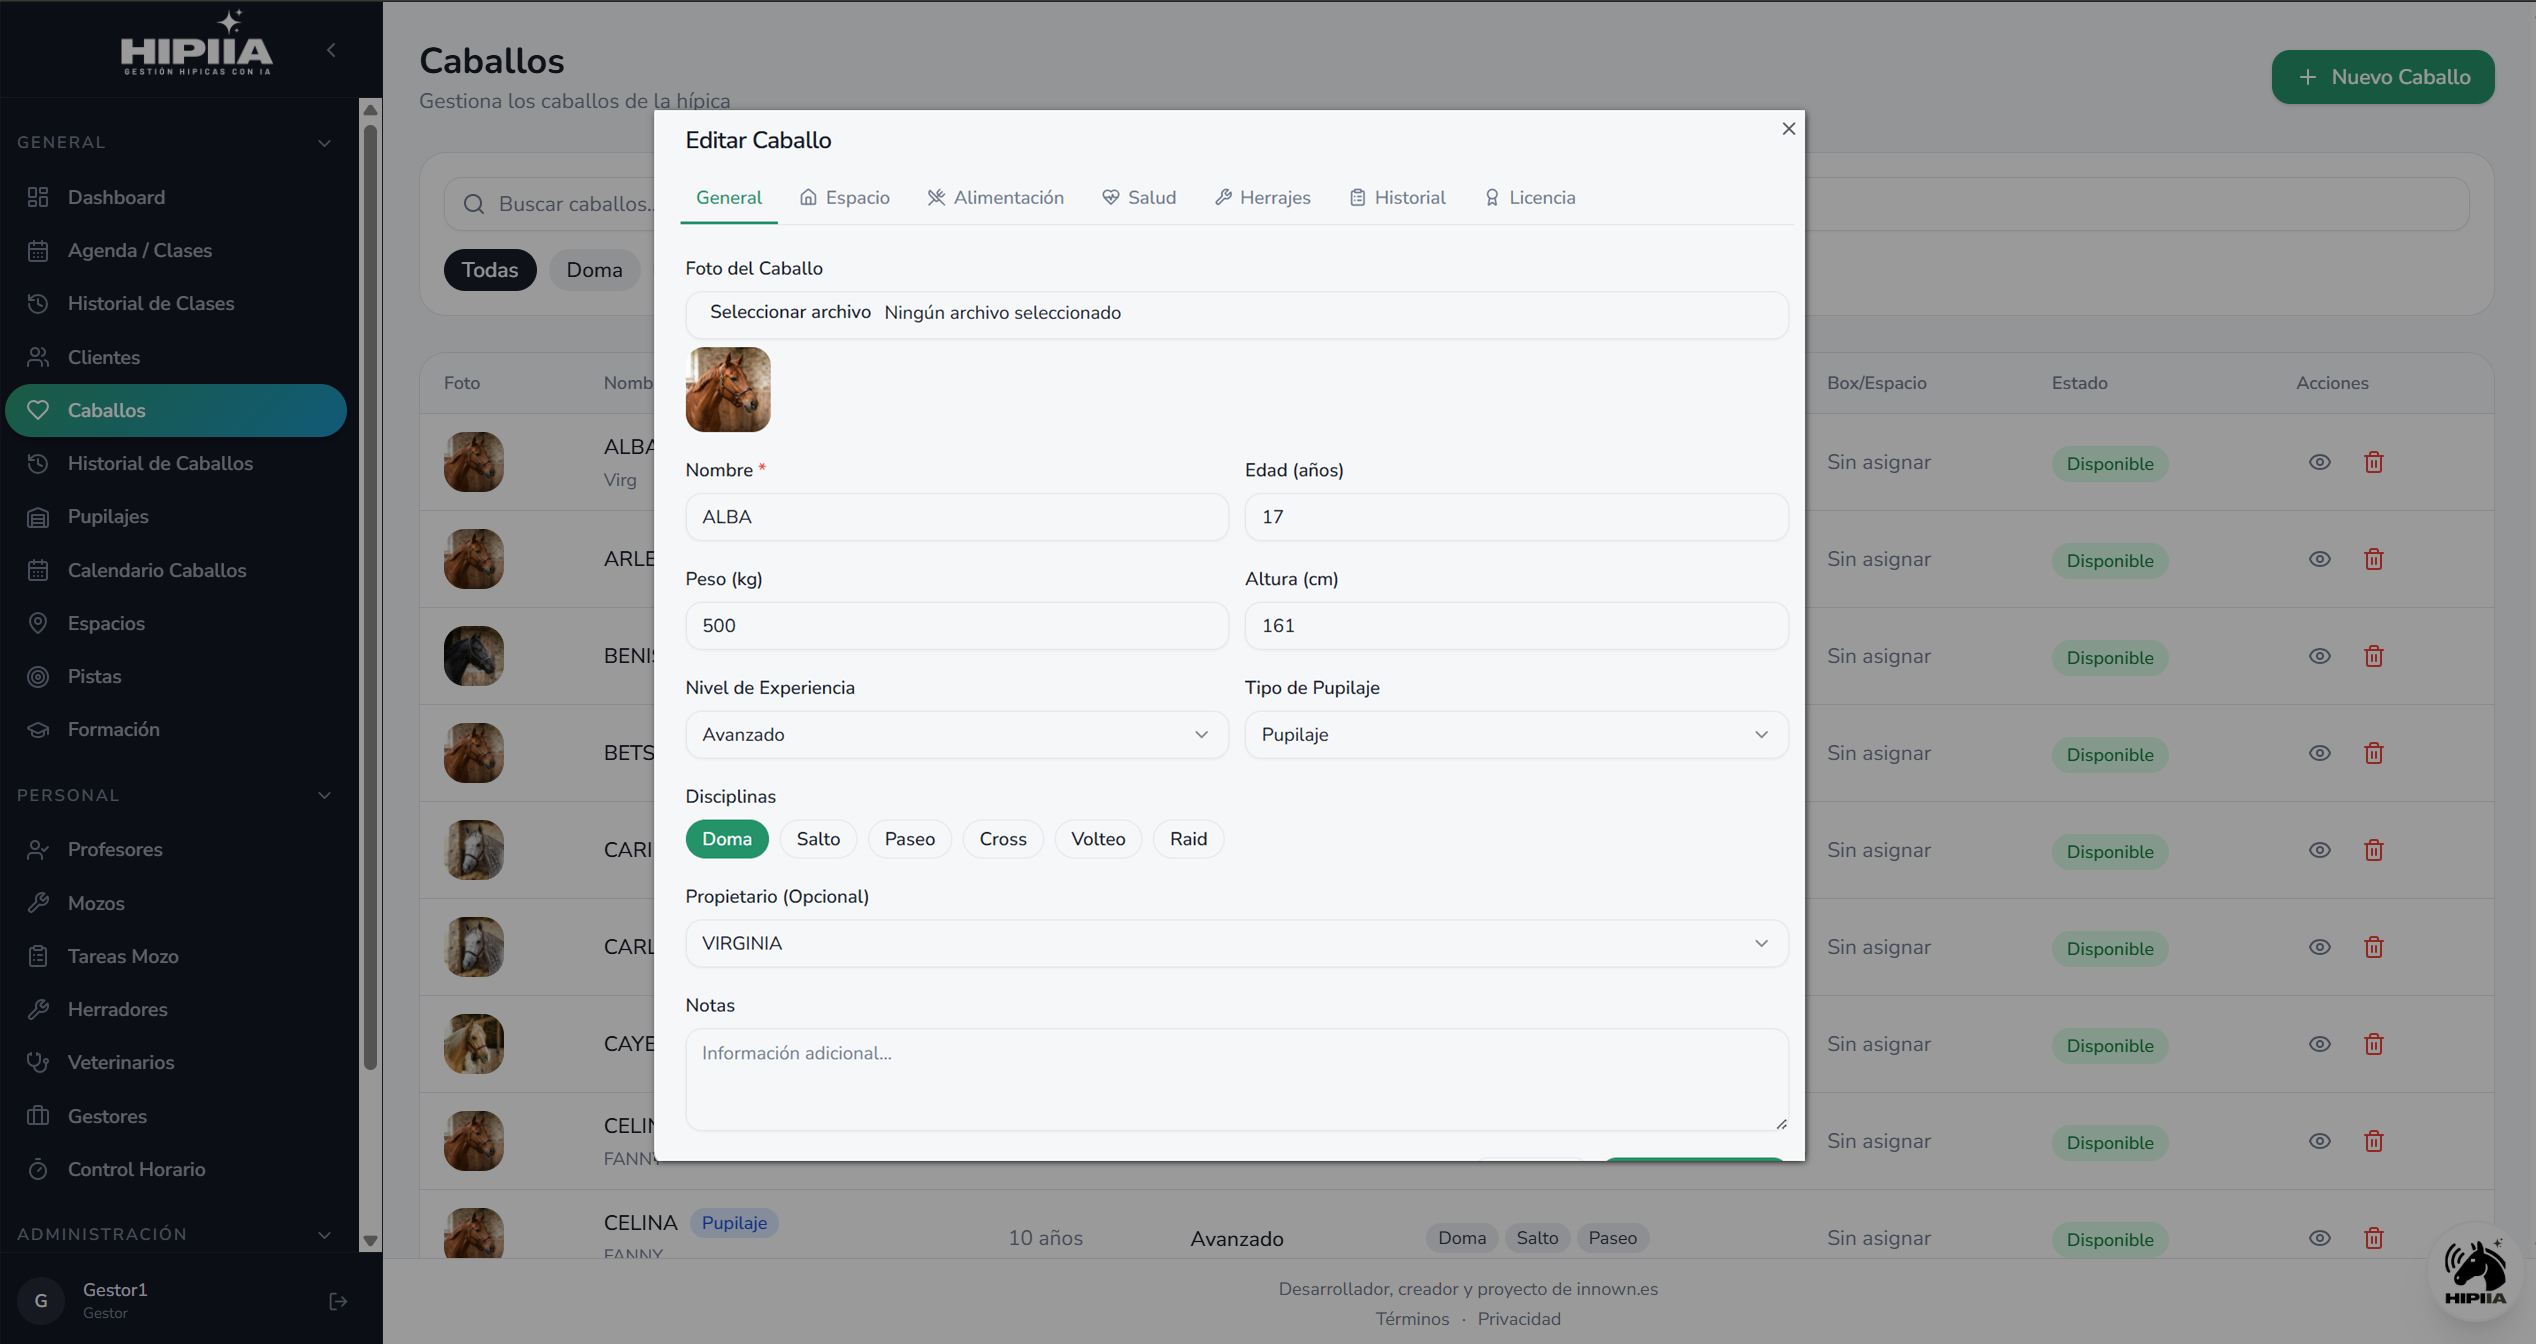Collapse the GENERAL sidebar group
2536x1344 pixels.
[x=324, y=143]
